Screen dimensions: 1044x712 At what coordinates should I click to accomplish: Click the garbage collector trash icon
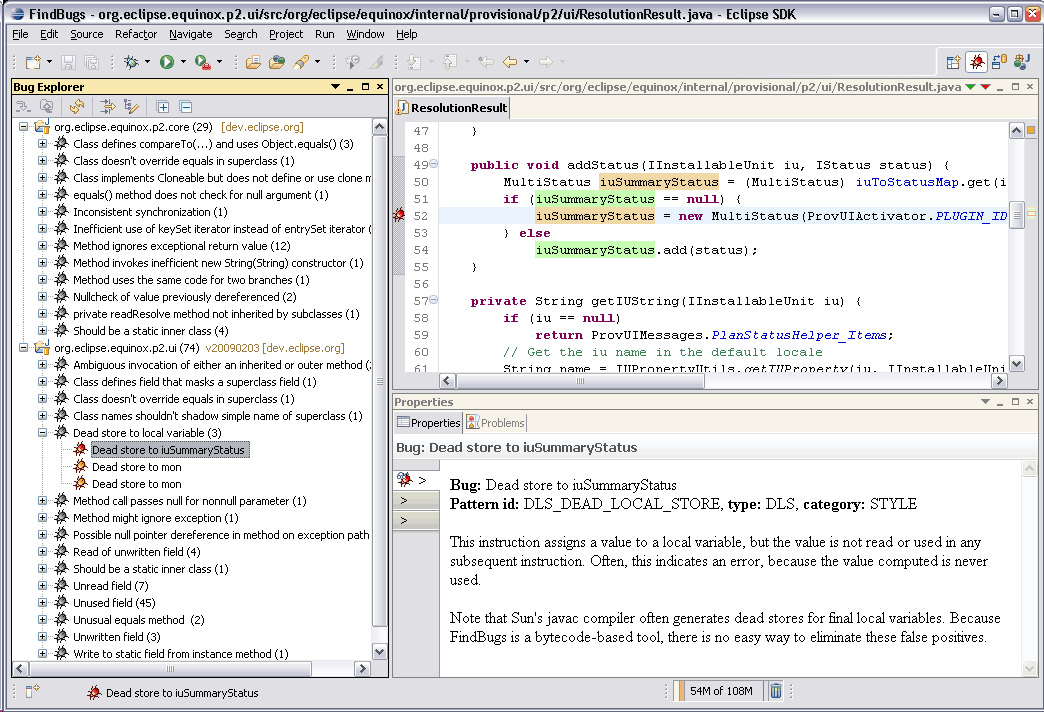point(776,691)
